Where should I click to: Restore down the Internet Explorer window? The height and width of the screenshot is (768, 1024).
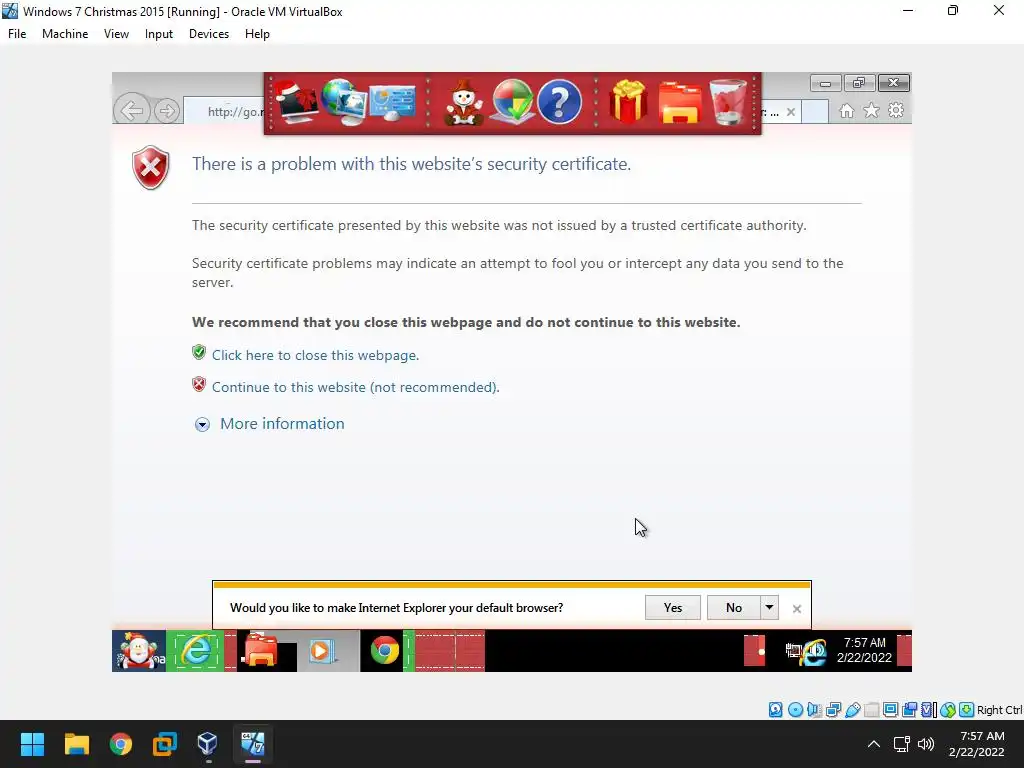tap(859, 83)
